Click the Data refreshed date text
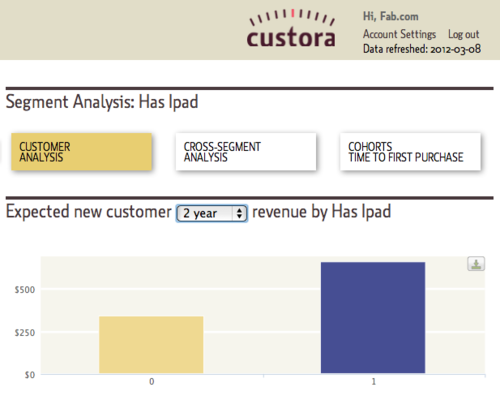The width and height of the screenshot is (500, 400). [422, 49]
